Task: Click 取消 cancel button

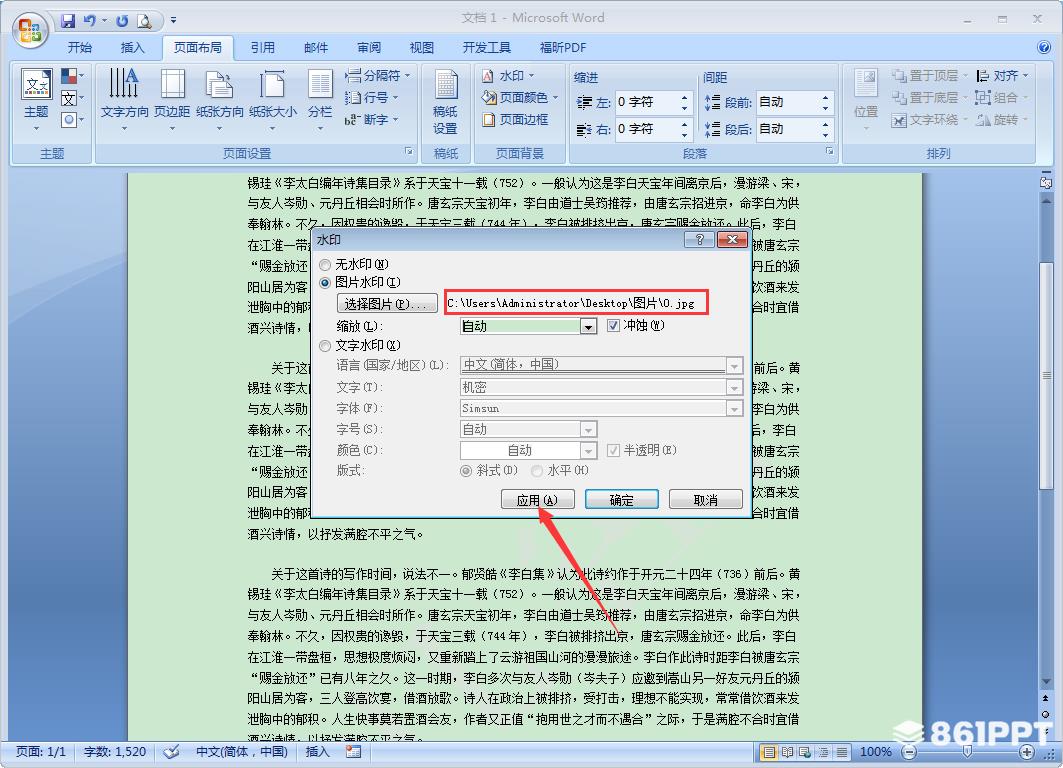Action: click(x=706, y=500)
